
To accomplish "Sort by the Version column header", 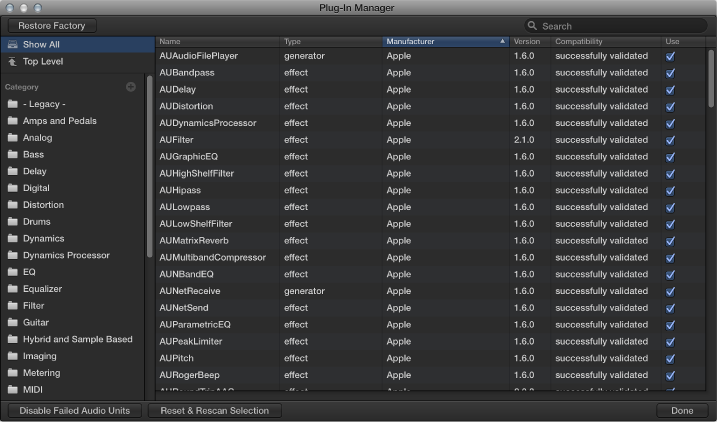I will [x=530, y=41].
